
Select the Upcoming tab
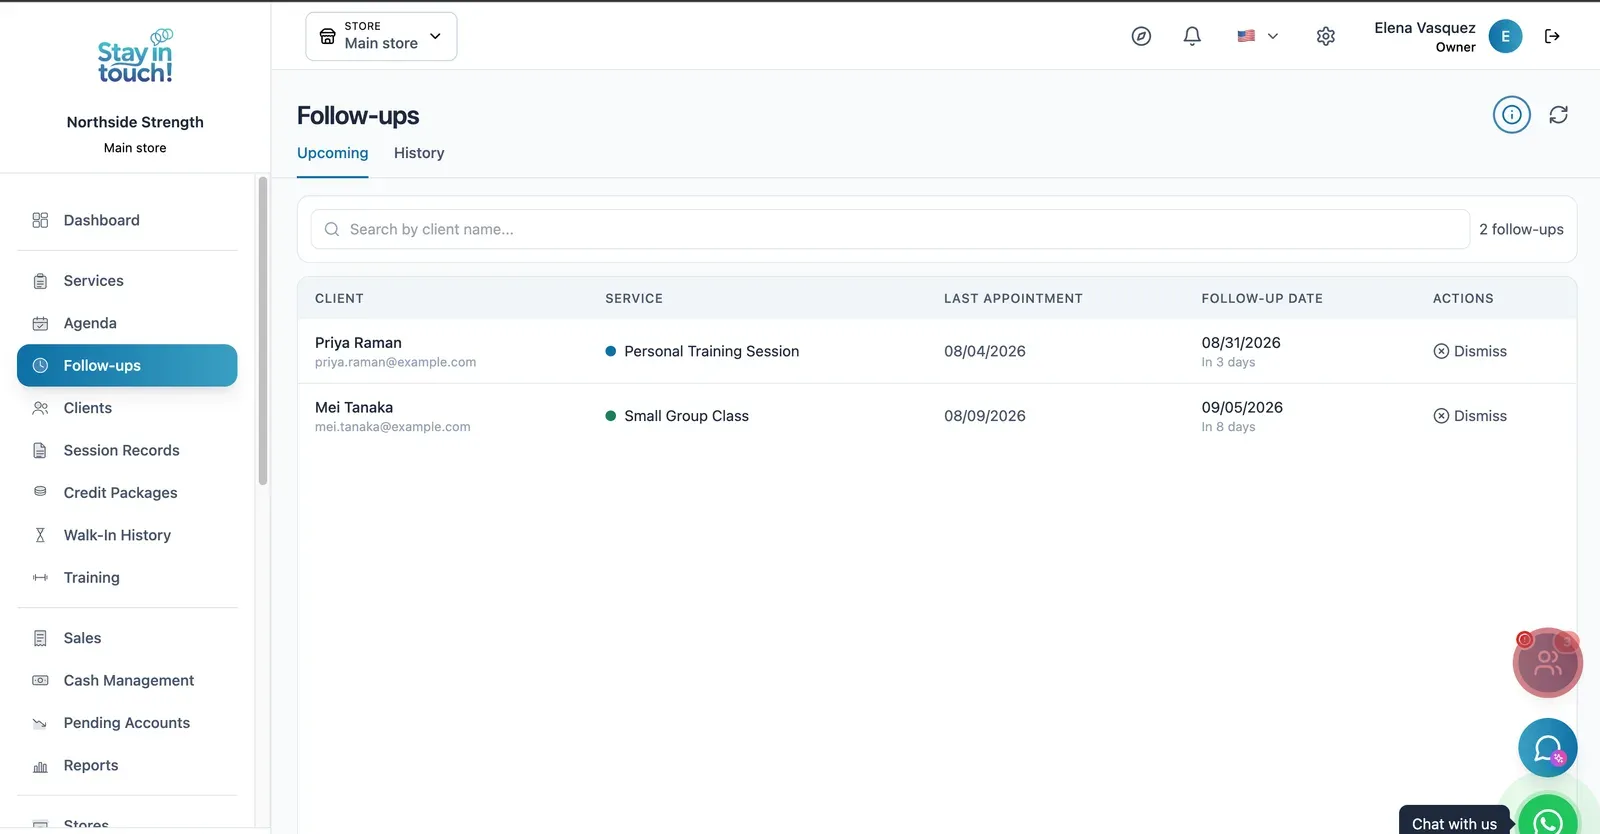point(333,153)
